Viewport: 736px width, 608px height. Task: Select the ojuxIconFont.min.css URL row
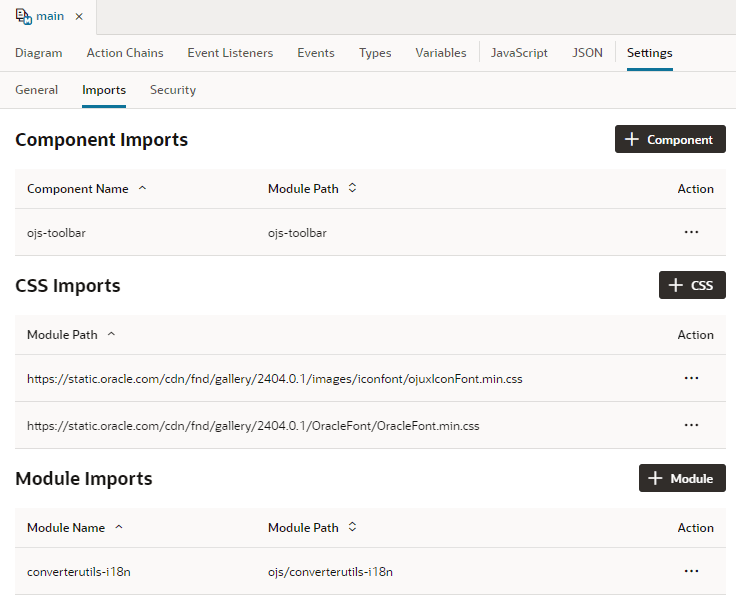[370, 378]
